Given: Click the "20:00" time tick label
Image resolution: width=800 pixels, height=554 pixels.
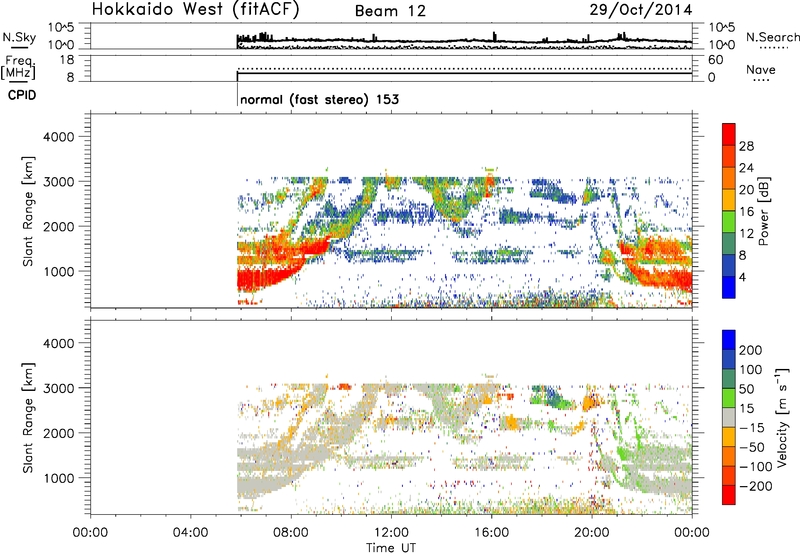Looking at the screenshot, I should (x=591, y=533).
